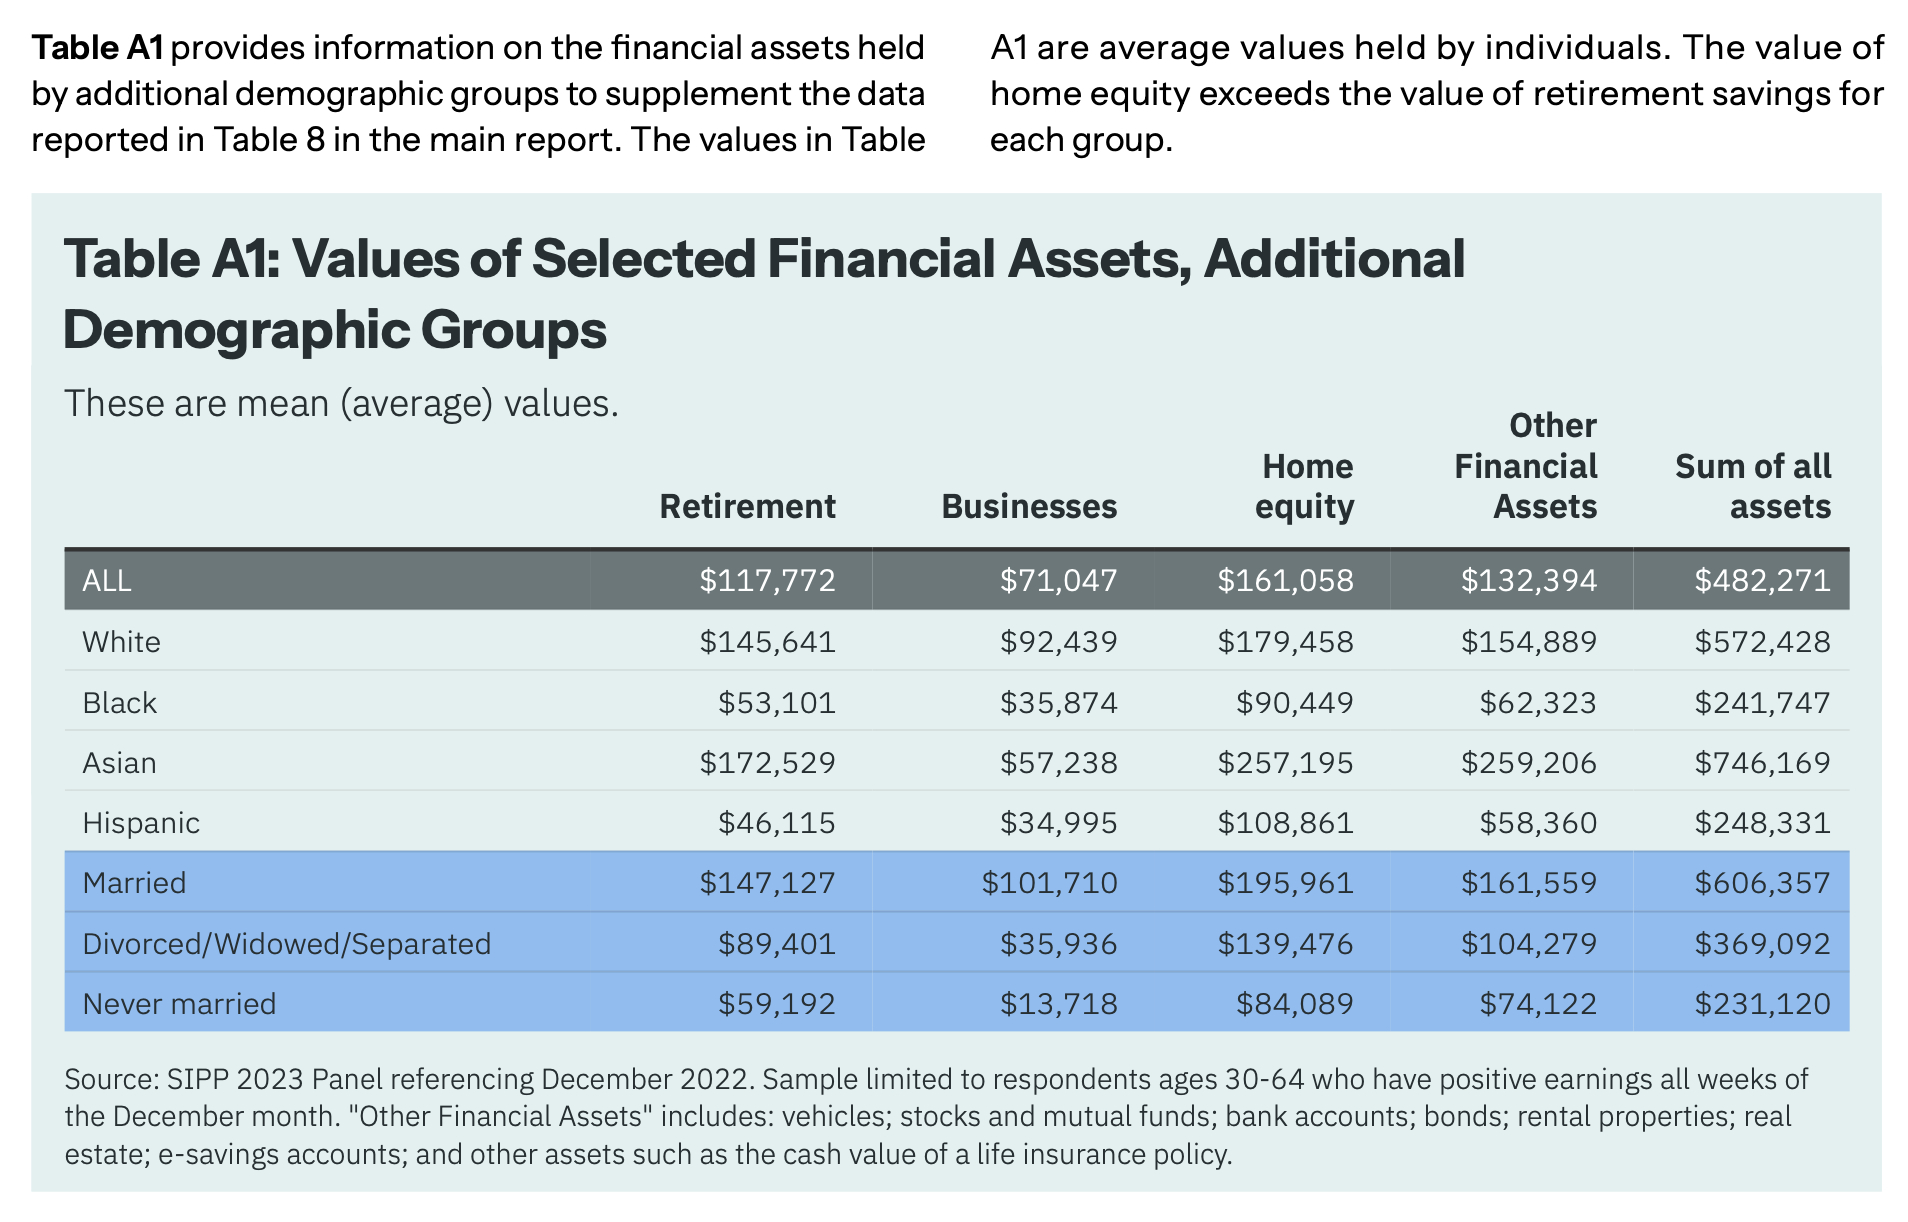Click the table title heading

(764, 294)
